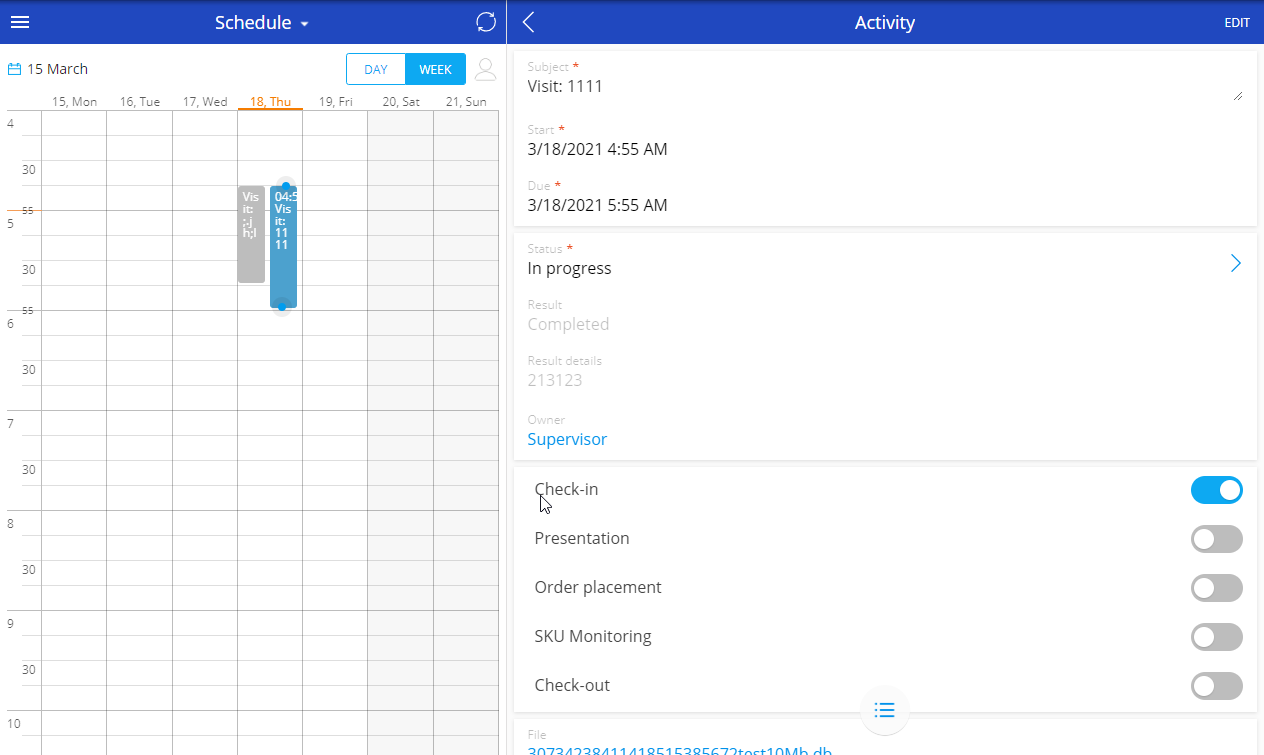Image resolution: width=1264 pixels, height=755 pixels.
Task: Open Status options via chevron arrow
Action: point(1236,263)
